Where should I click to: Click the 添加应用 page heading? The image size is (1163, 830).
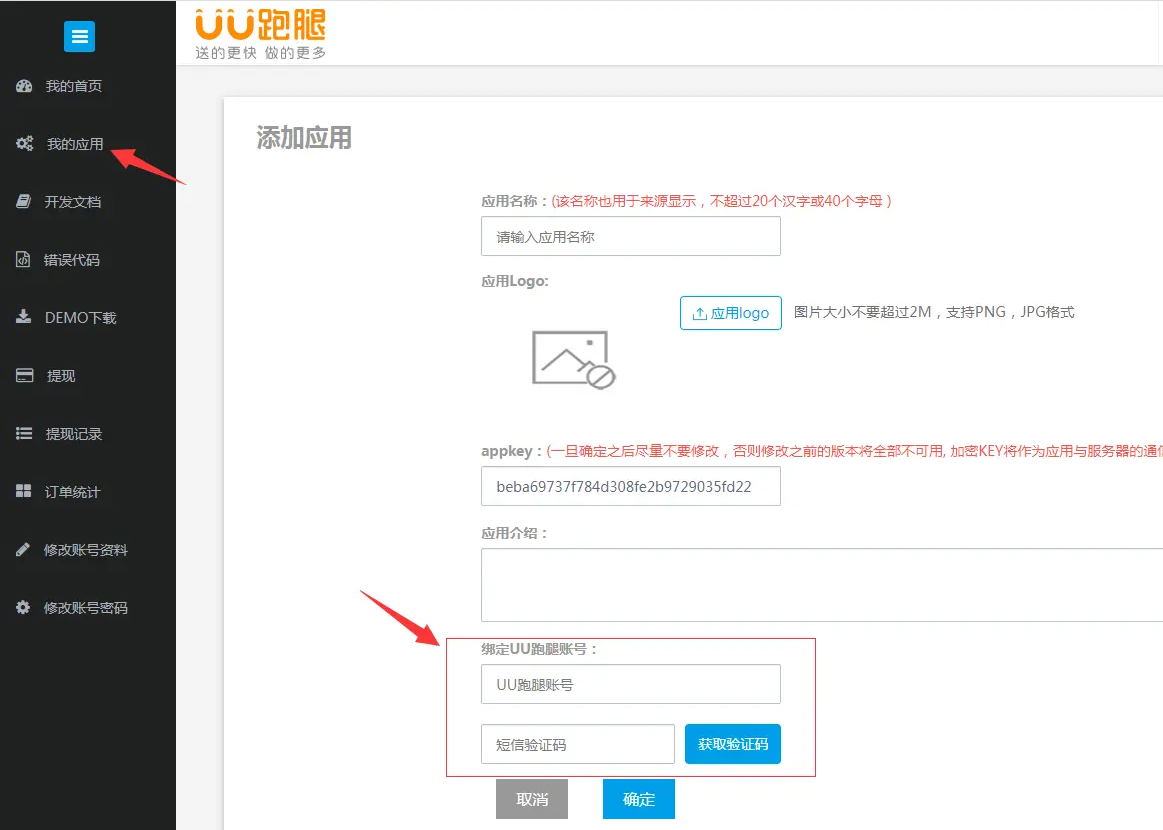[304, 138]
